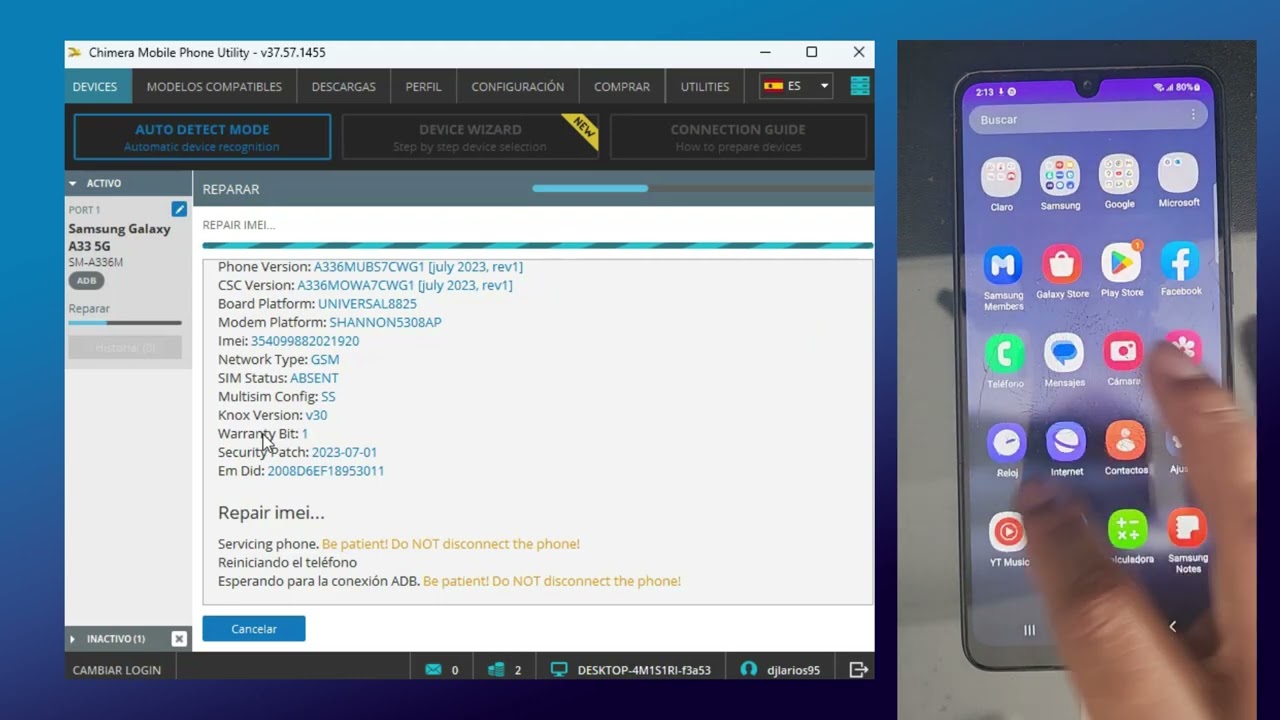Viewport: 1280px width, 720px height.
Task: Click the credits stack icon
Action: (496, 670)
